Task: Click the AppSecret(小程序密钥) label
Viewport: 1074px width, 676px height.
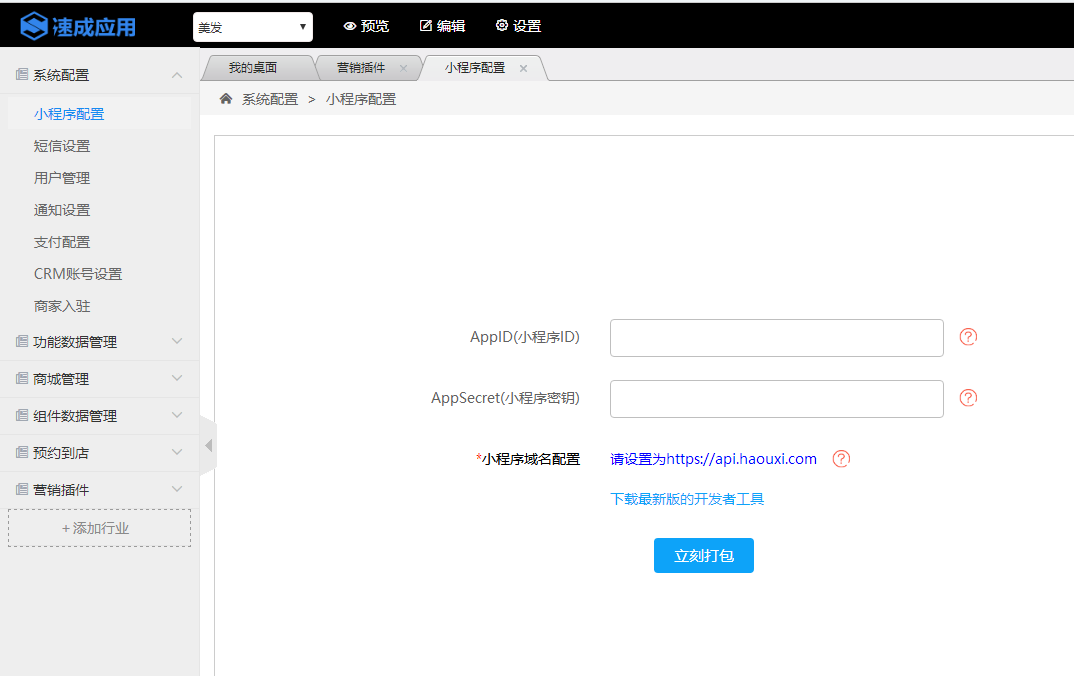Action: [x=505, y=398]
